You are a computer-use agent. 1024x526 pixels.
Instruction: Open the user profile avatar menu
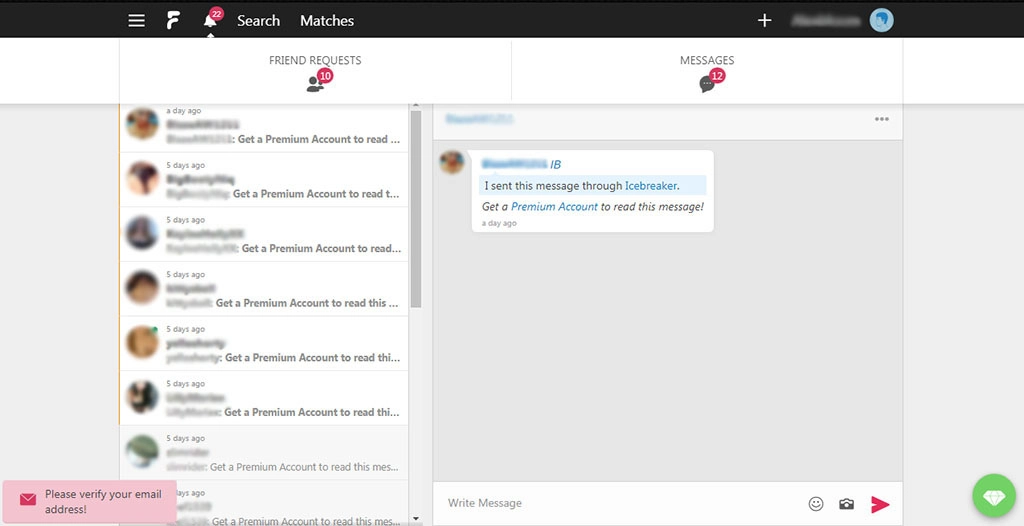pos(881,20)
